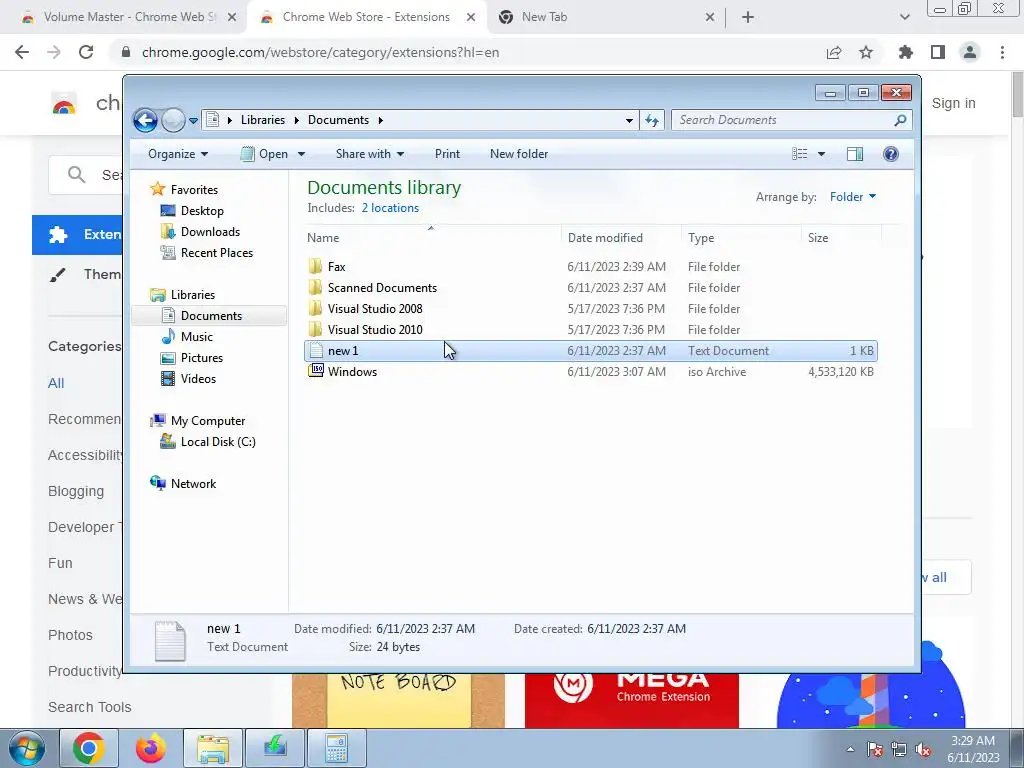
Task: Sort files by Type column header
Action: (741, 238)
